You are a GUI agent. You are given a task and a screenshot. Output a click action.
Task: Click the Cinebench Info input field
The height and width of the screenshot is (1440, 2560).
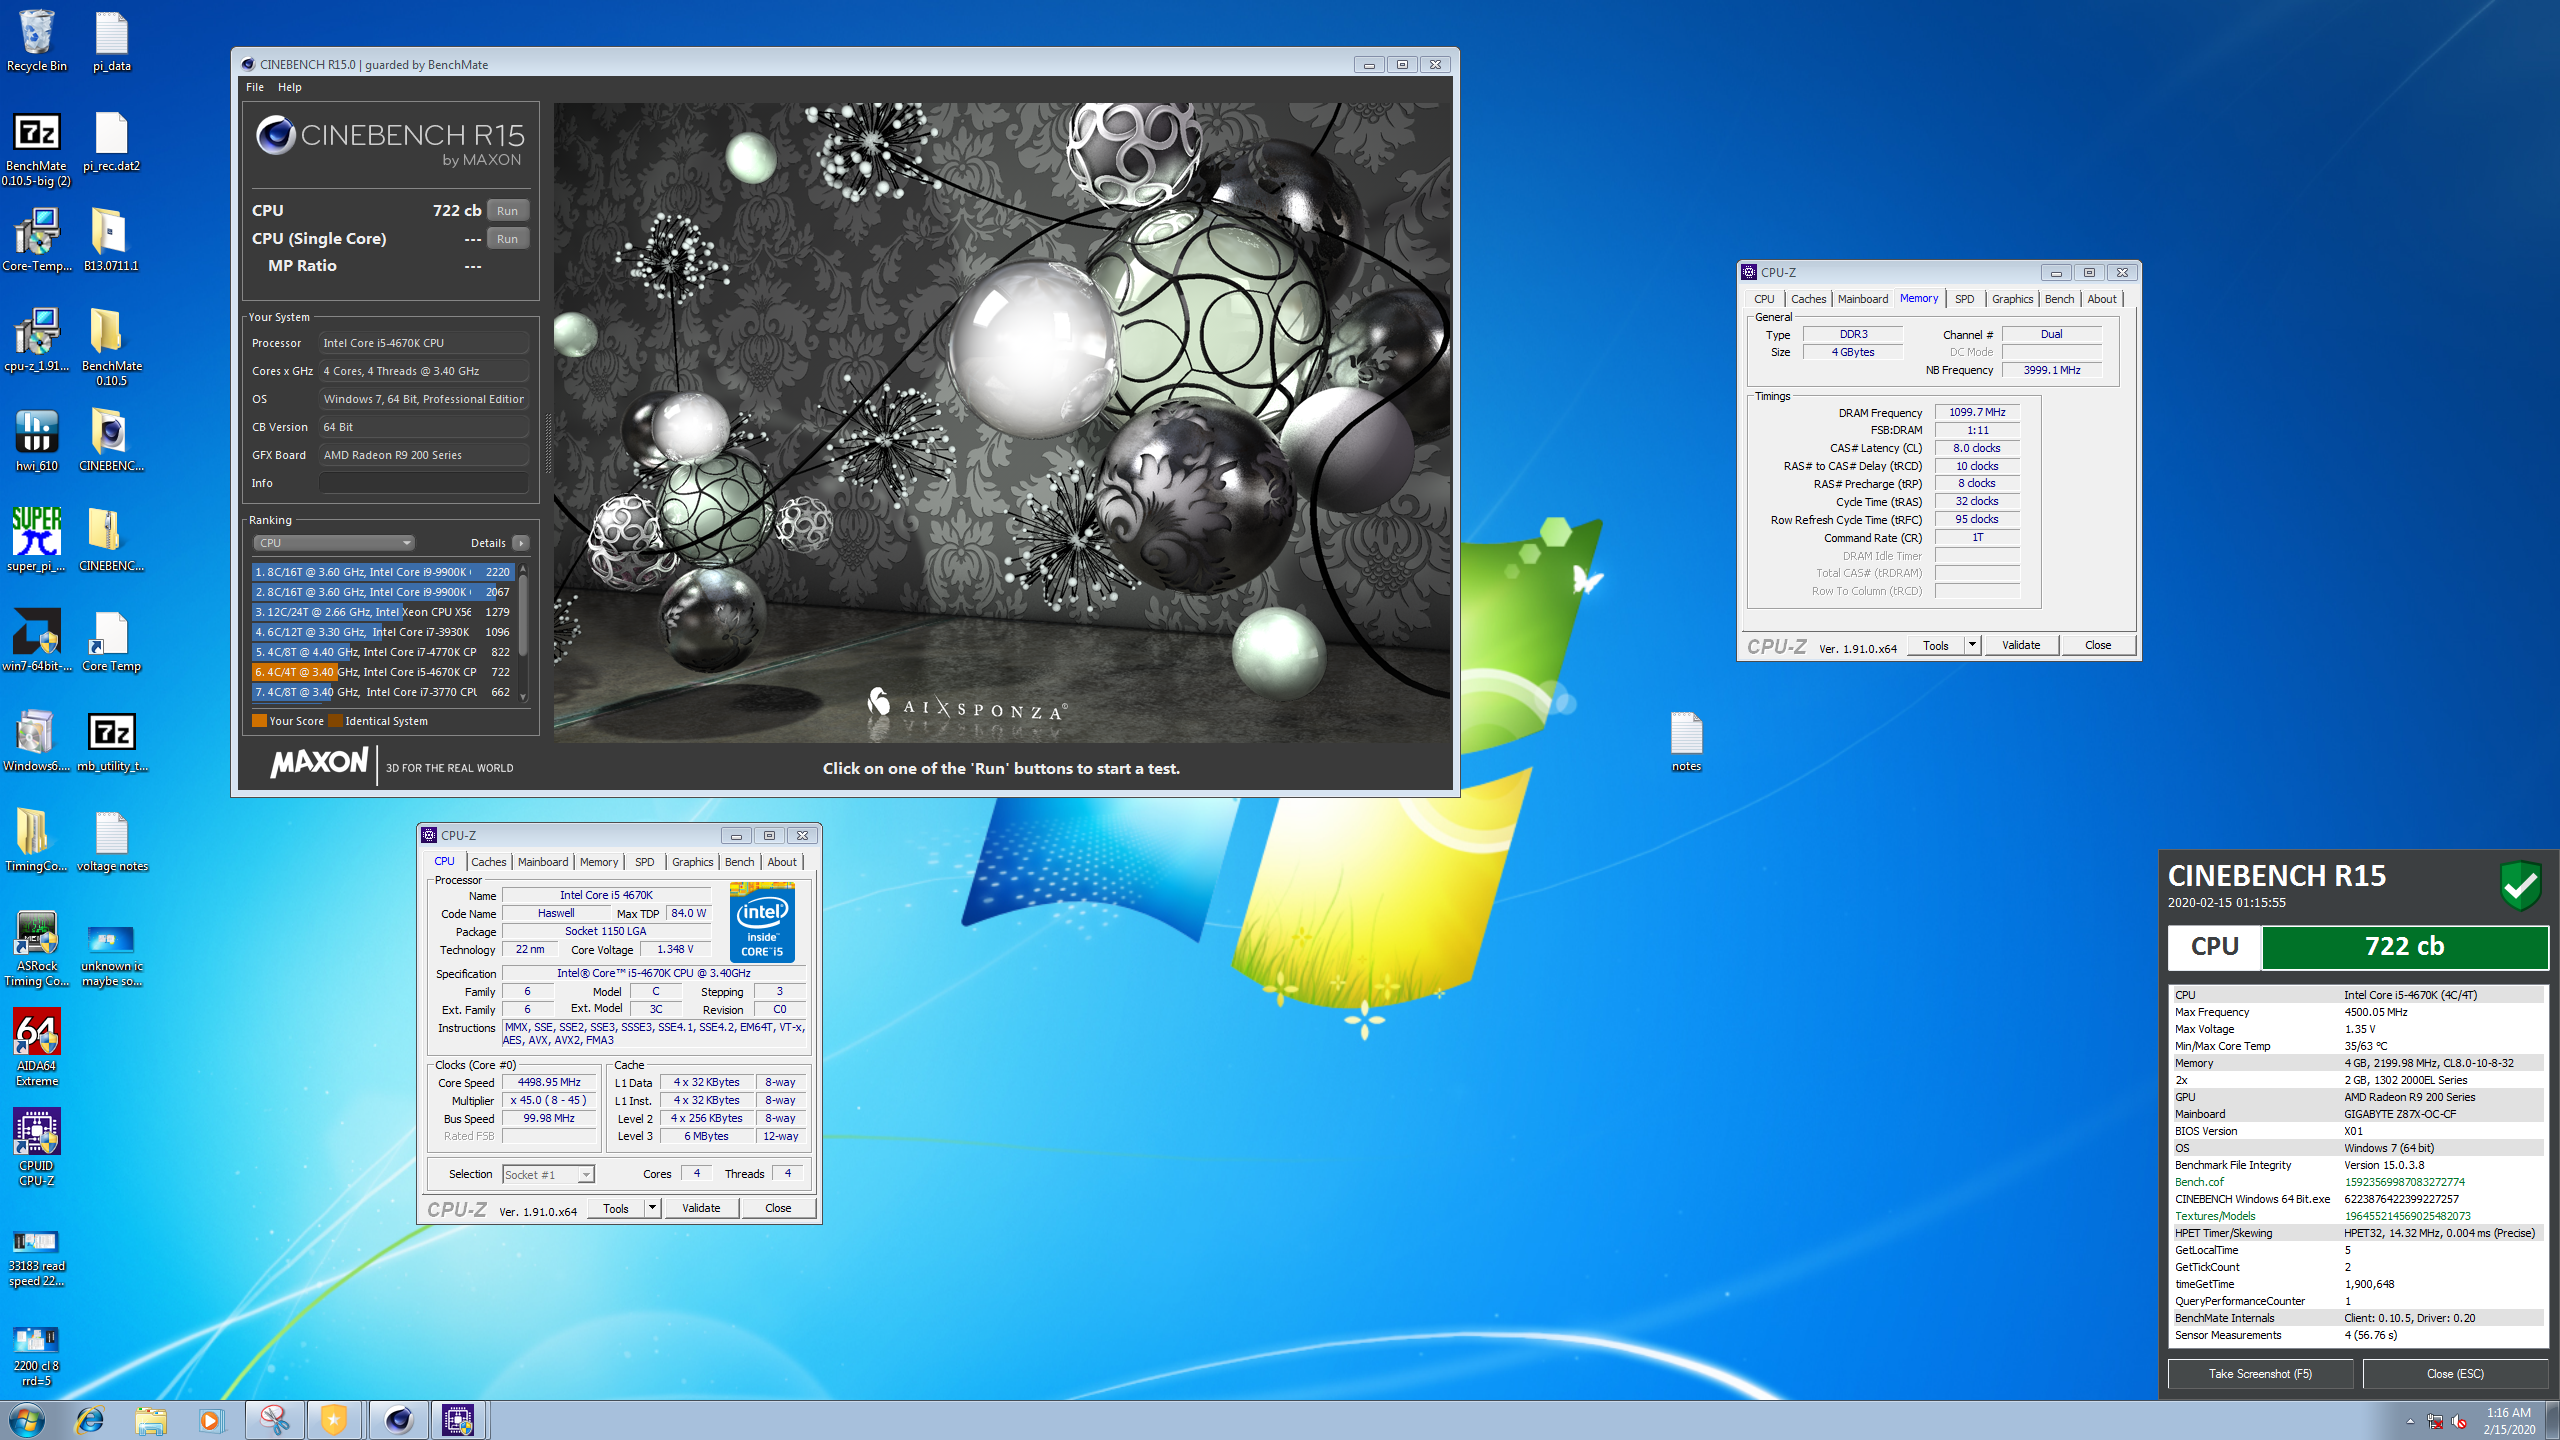423,483
